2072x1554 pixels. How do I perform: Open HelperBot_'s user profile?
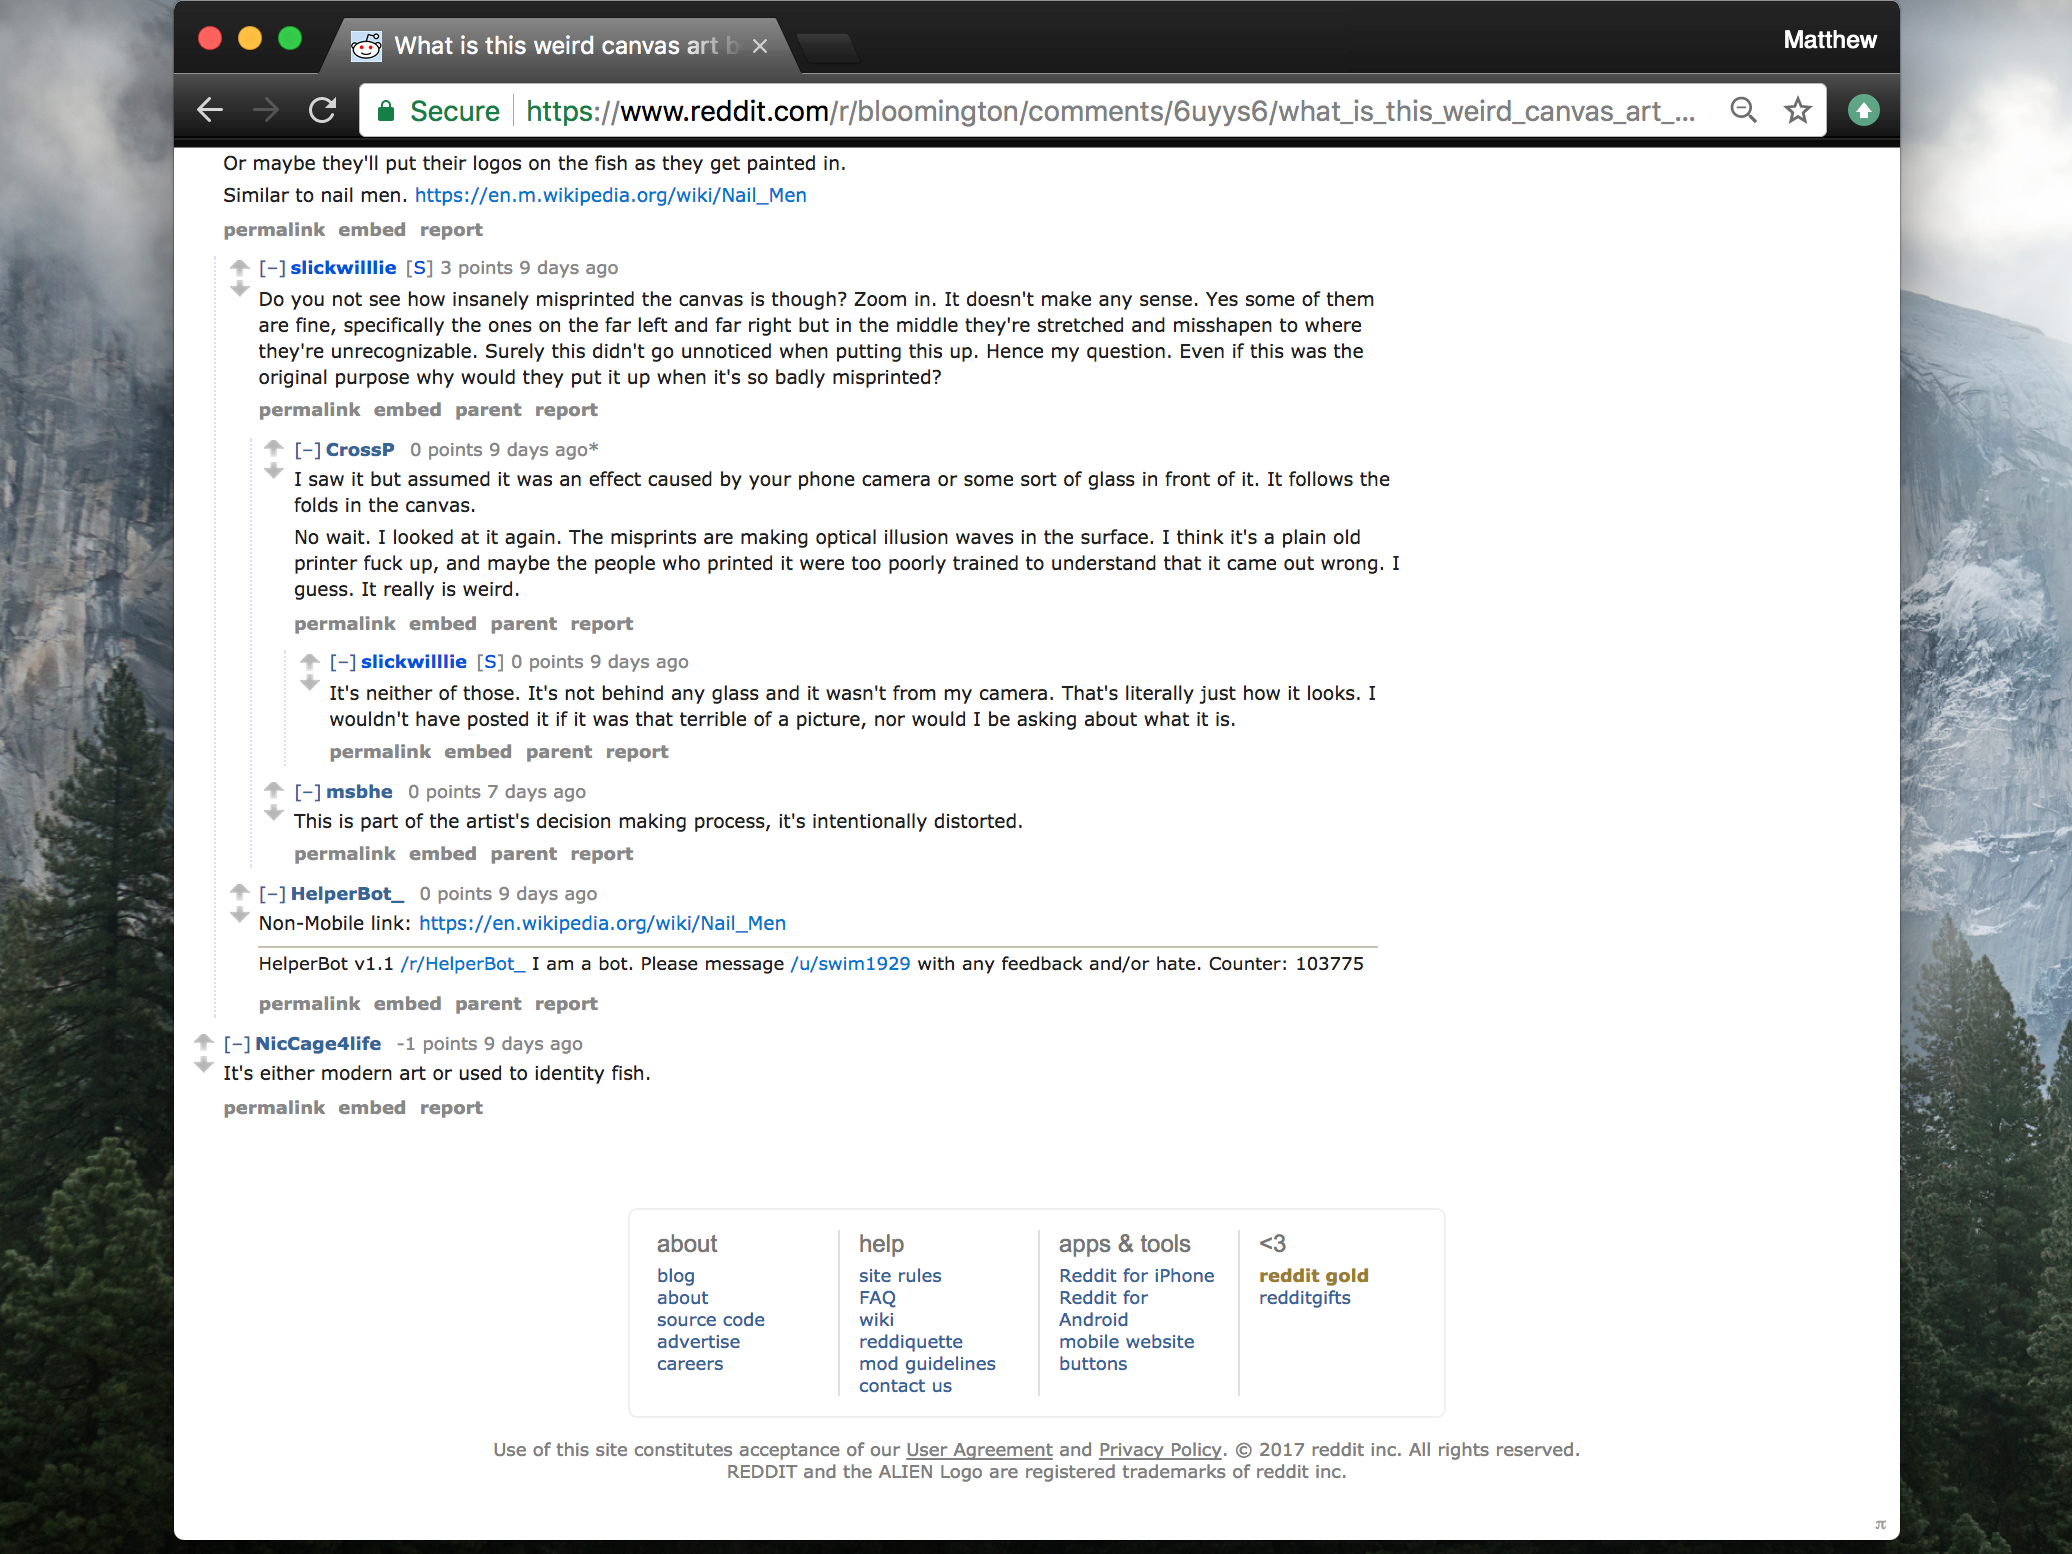347,894
